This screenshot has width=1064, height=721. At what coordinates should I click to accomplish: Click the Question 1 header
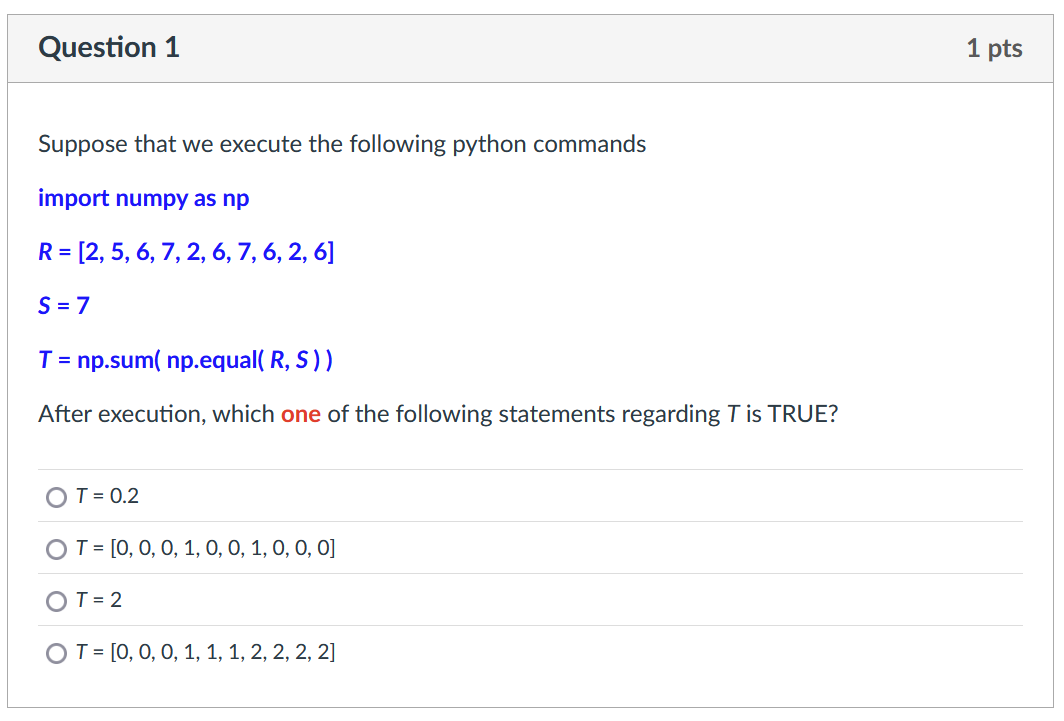pyautogui.click(x=109, y=47)
